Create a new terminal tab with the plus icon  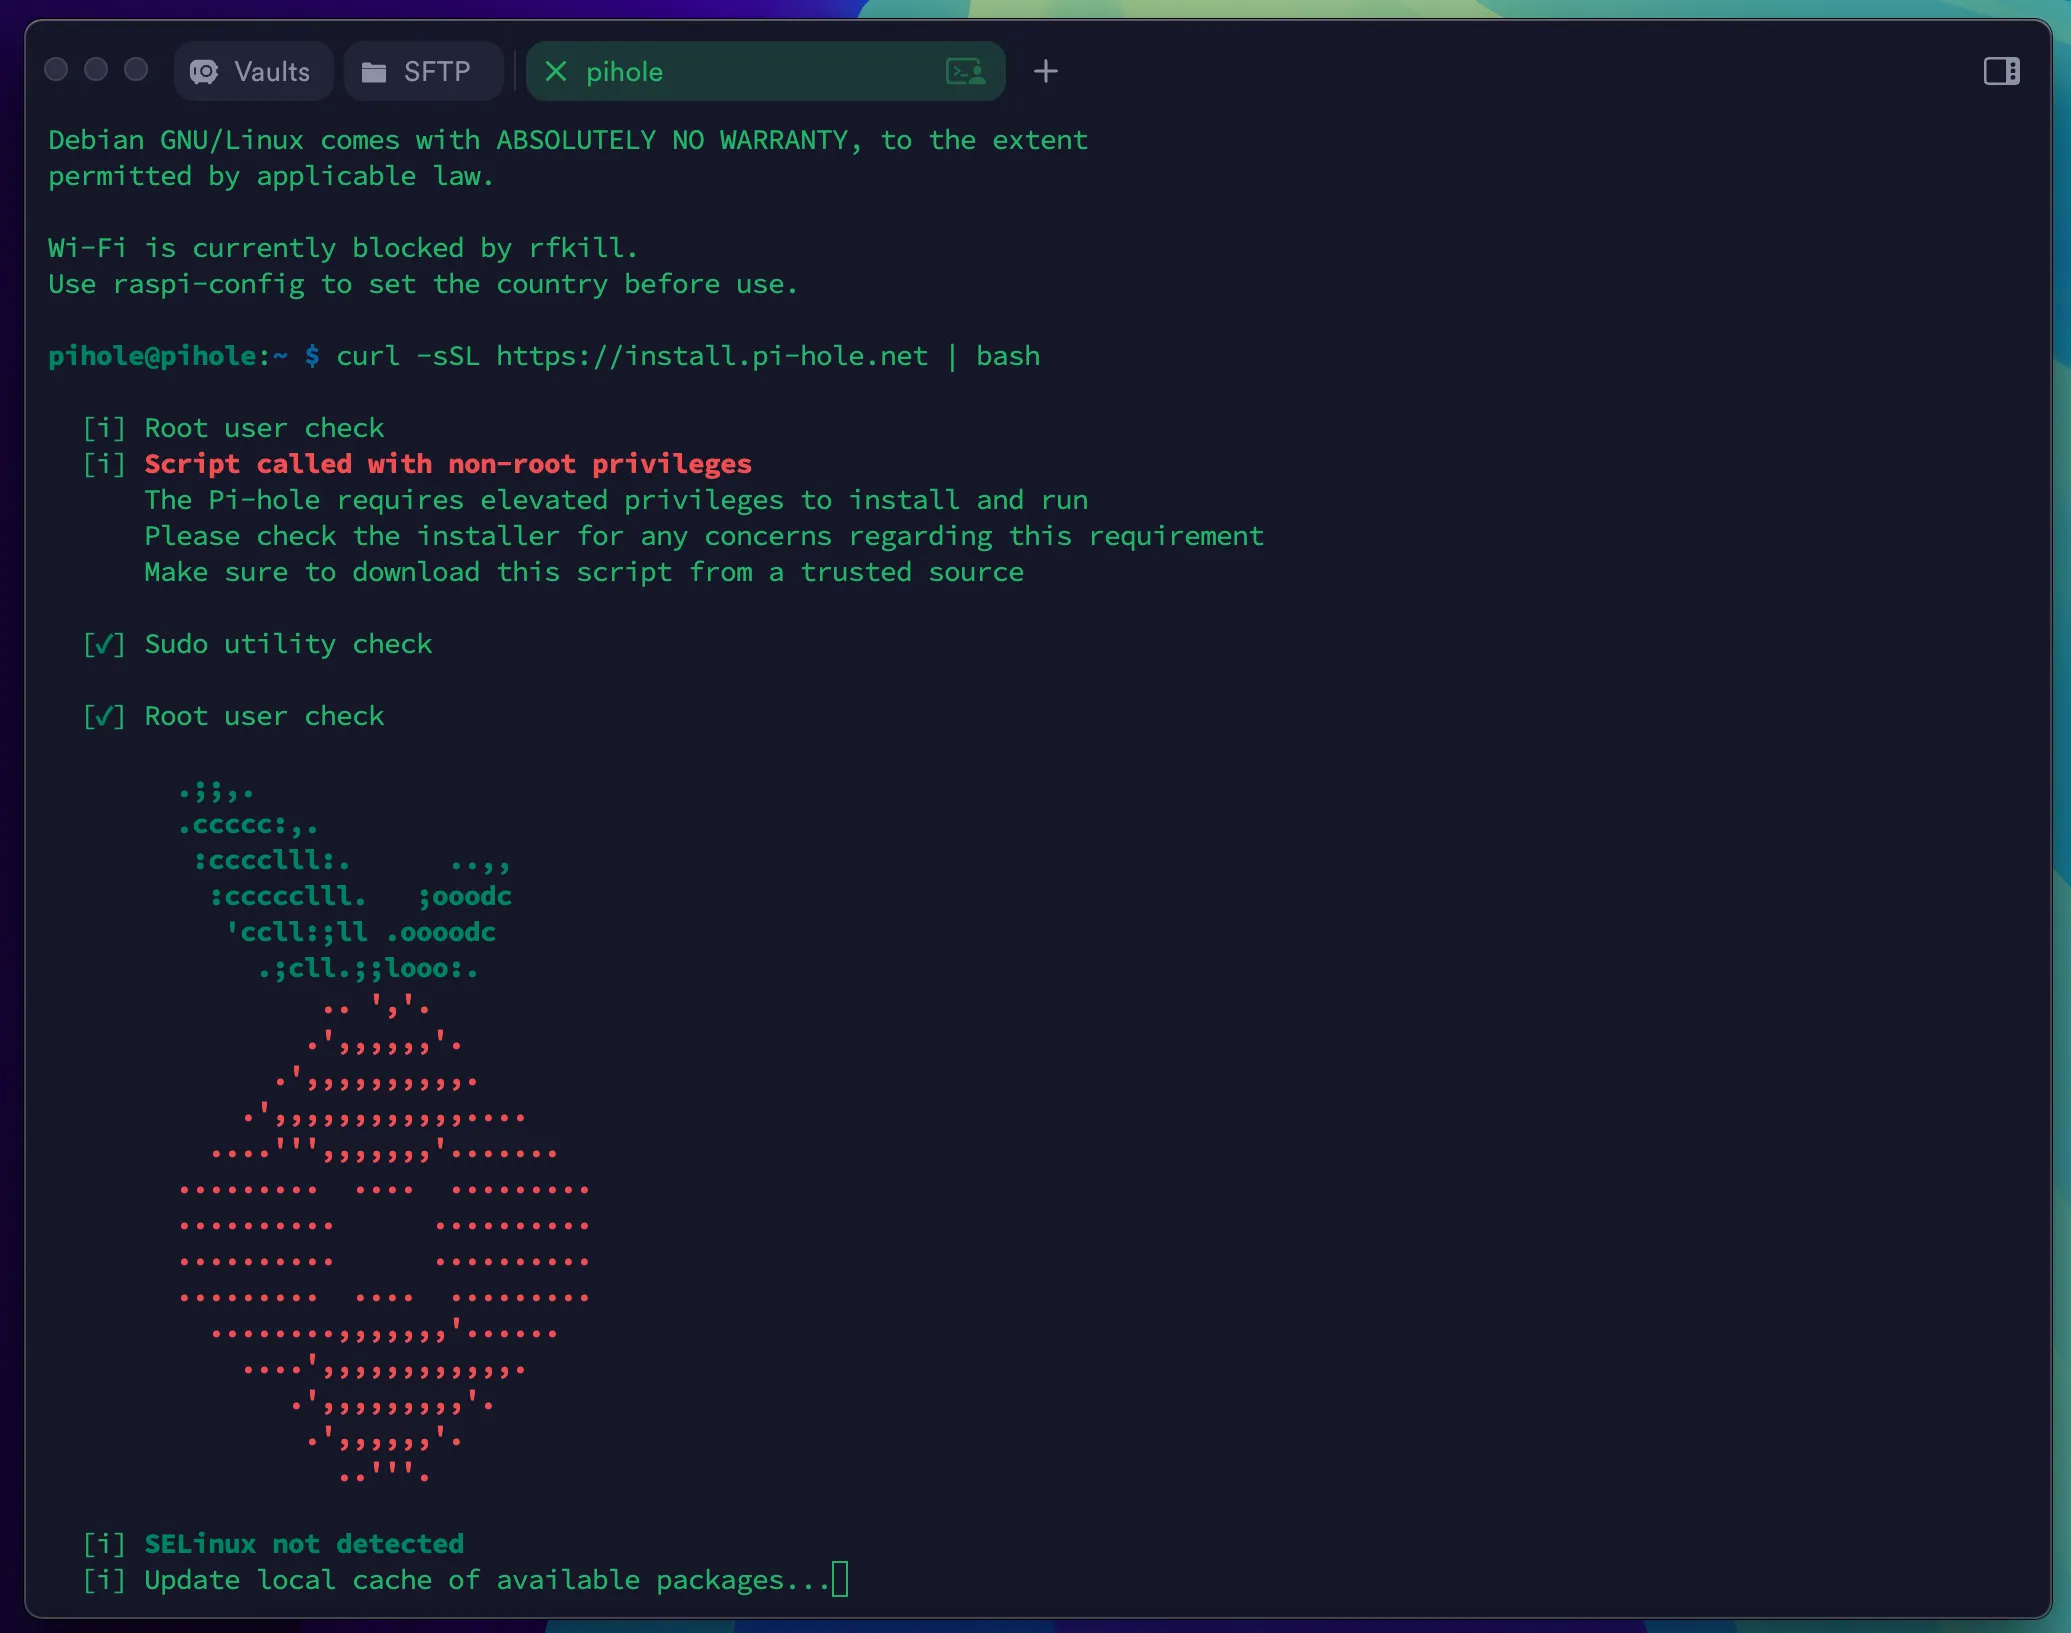(x=1046, y=70)
